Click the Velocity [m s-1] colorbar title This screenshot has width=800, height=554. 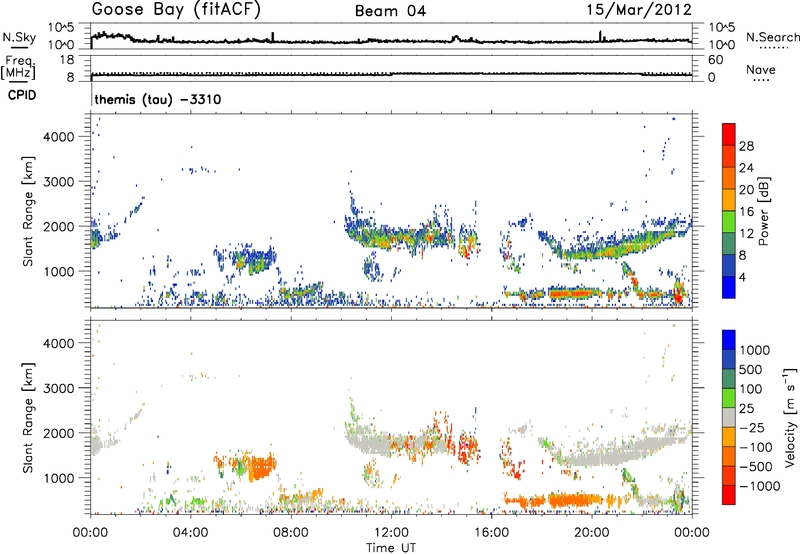pyautogui.click(x=790, y=417)
